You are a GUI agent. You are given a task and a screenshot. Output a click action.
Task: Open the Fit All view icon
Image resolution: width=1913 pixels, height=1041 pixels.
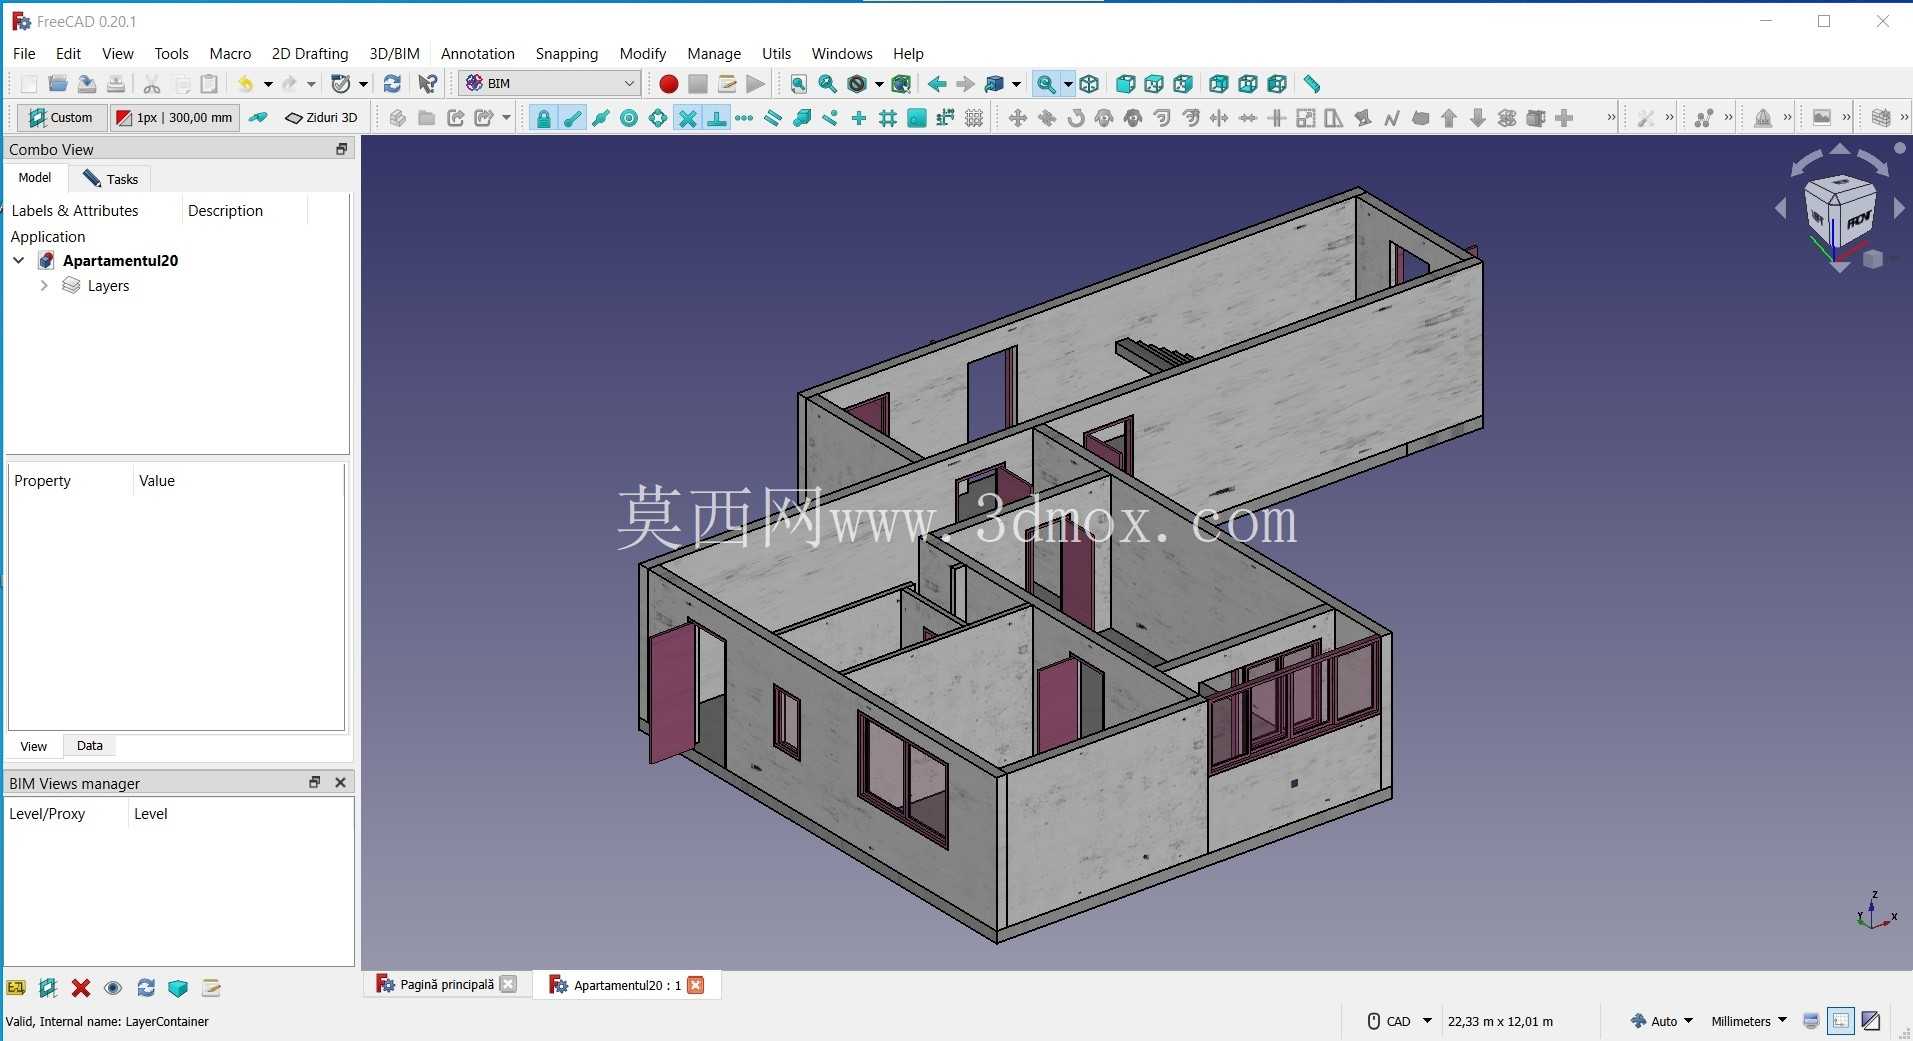click(798, 84)
